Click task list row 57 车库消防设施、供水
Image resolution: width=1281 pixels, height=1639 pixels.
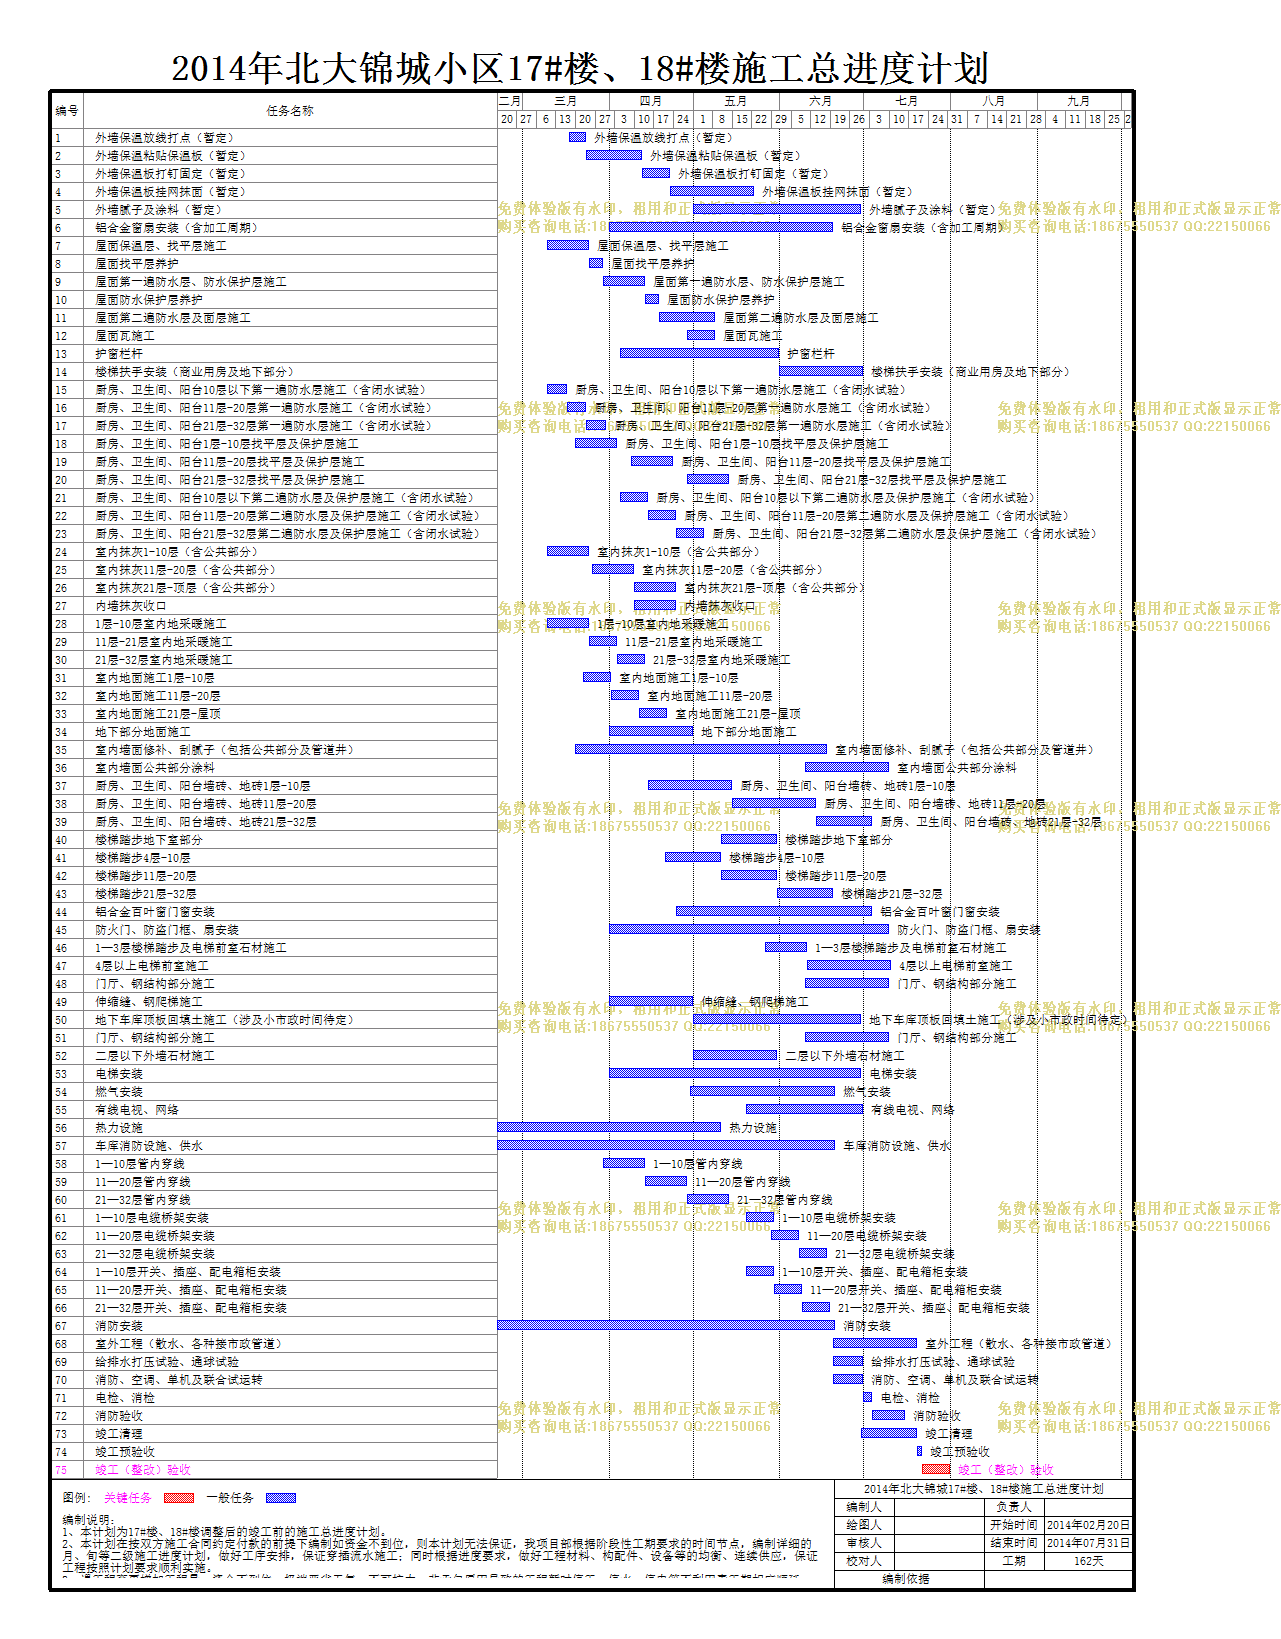pyautogui.click(x=275, y=1146)
